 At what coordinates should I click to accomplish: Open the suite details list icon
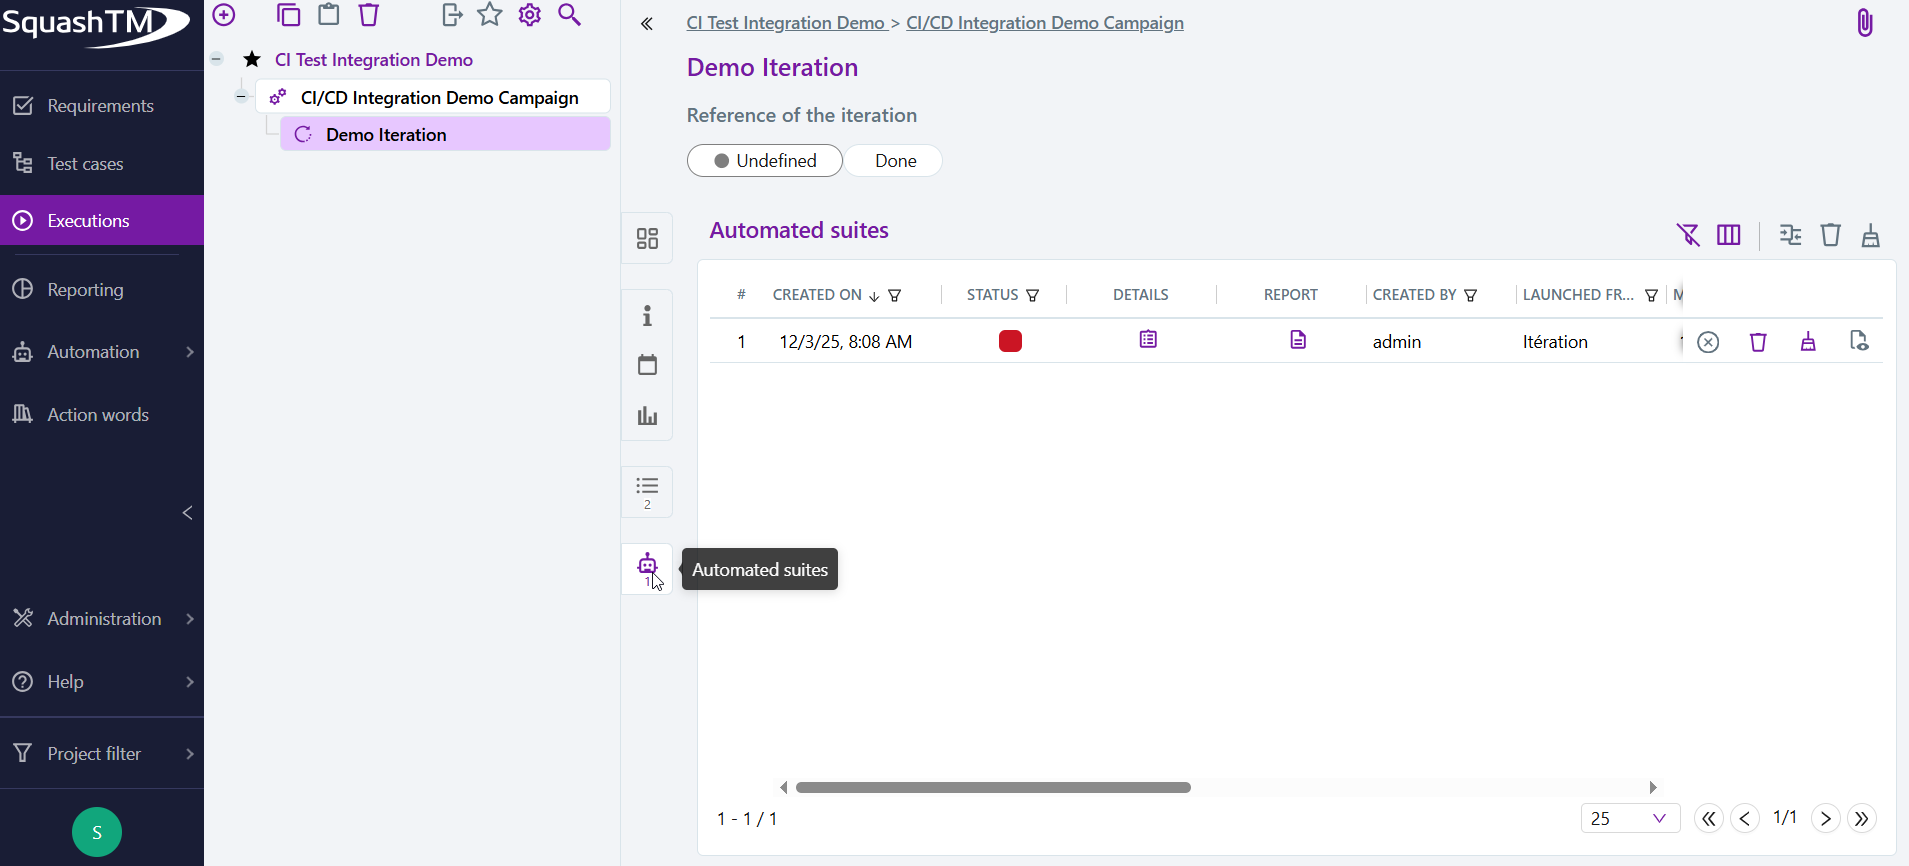click(x=1148, y=340)
